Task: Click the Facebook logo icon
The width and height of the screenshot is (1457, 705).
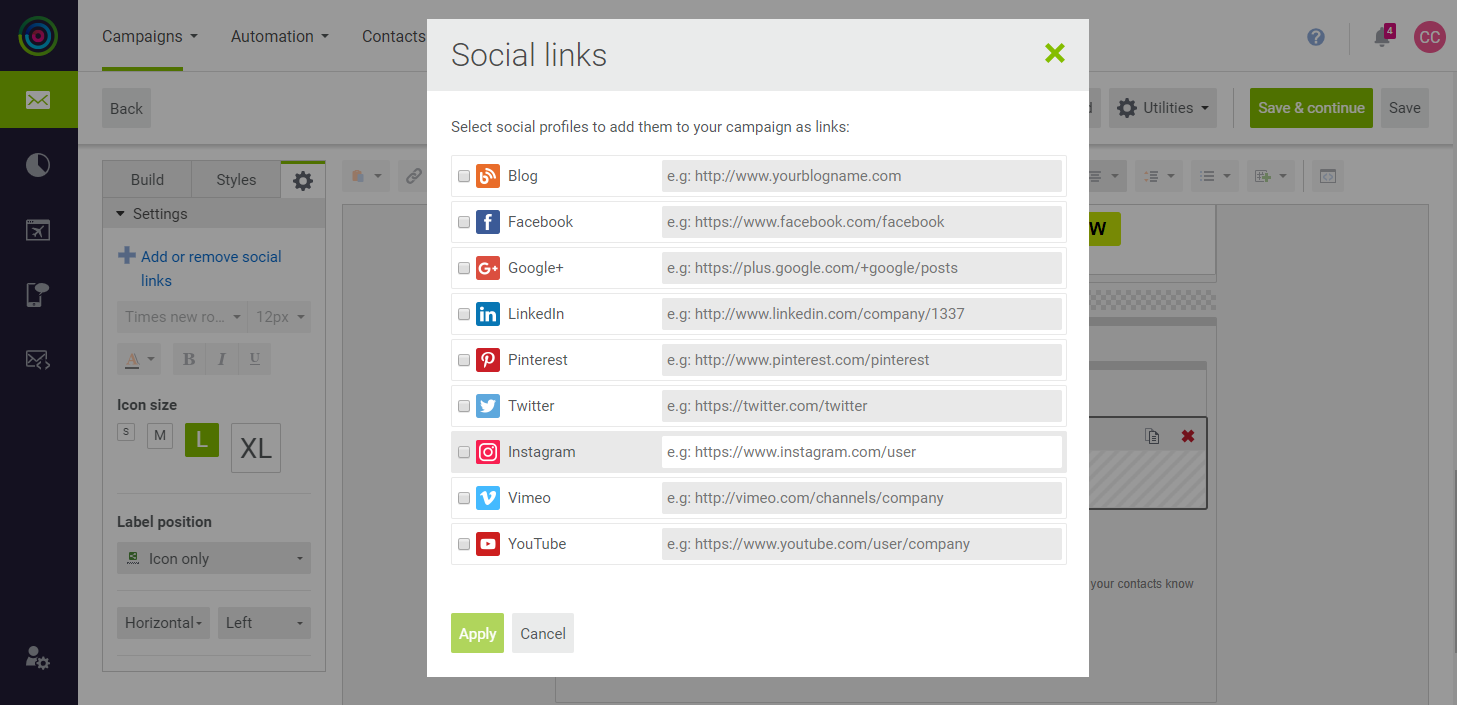Action: coord(488,222)
